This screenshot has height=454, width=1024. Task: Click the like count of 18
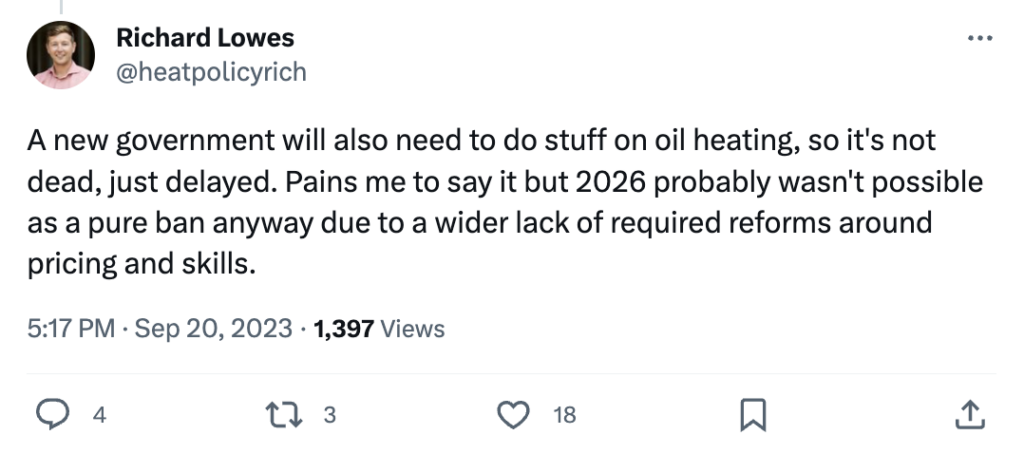pyautogui.click(x=564, y=415)
